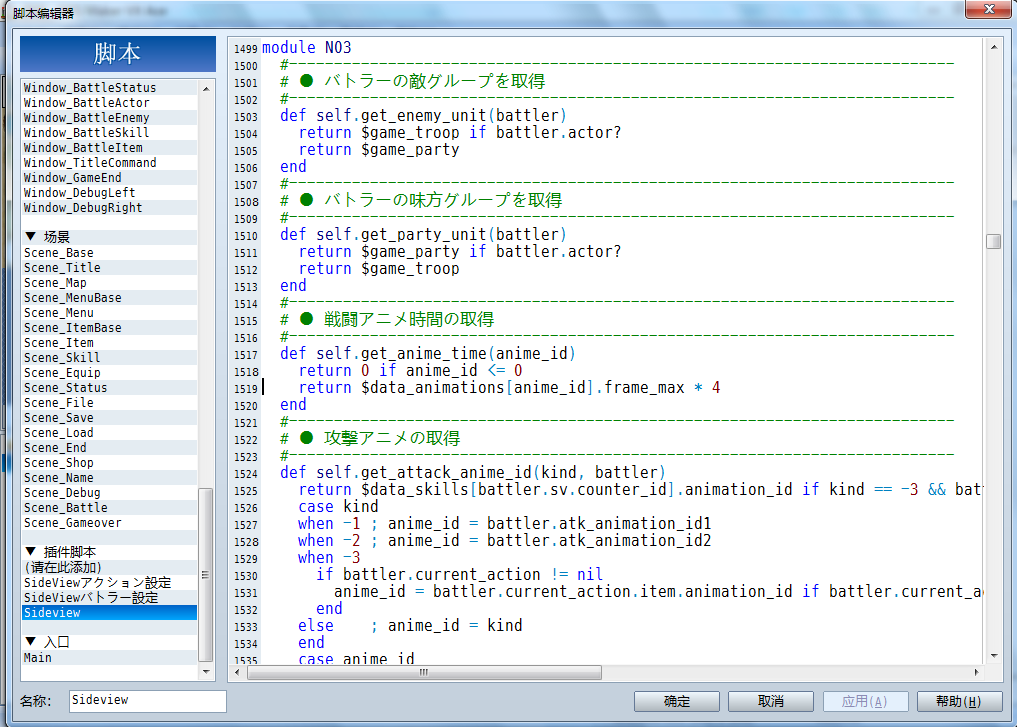Image resolution: width=1017 pixels, height=727 pixels.
Task: Click horizontal scroll right arrow in editor
Action: (x=977, y=673)
